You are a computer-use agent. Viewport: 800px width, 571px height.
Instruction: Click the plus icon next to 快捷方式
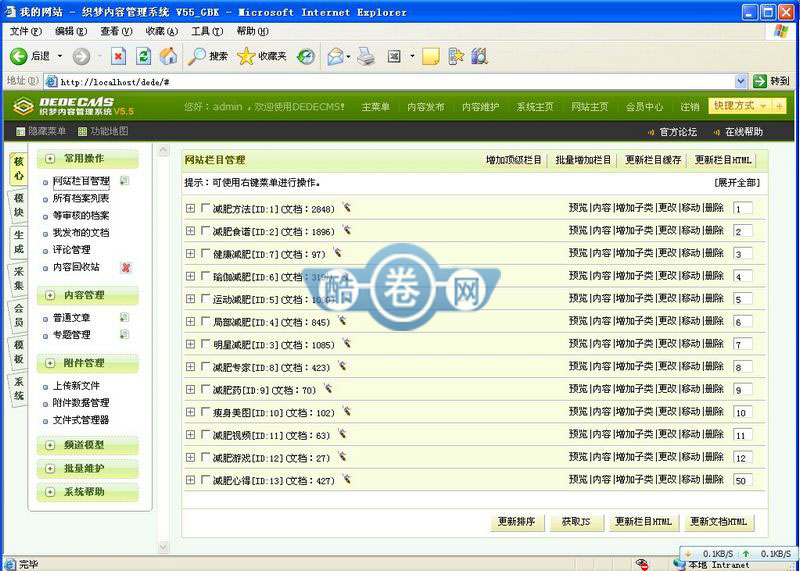780,106
